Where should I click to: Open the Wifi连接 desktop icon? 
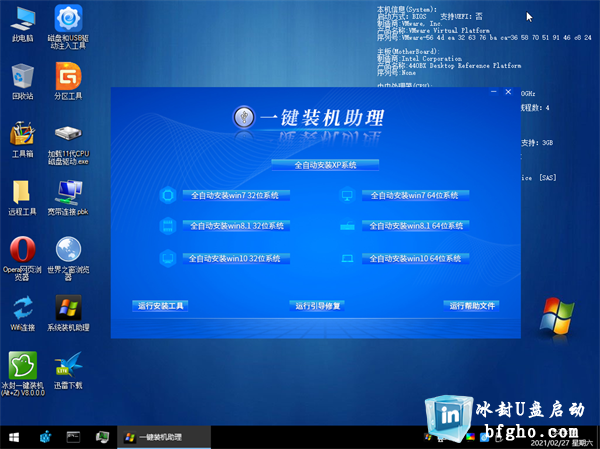pyautogui.click(x=23, y=313)
